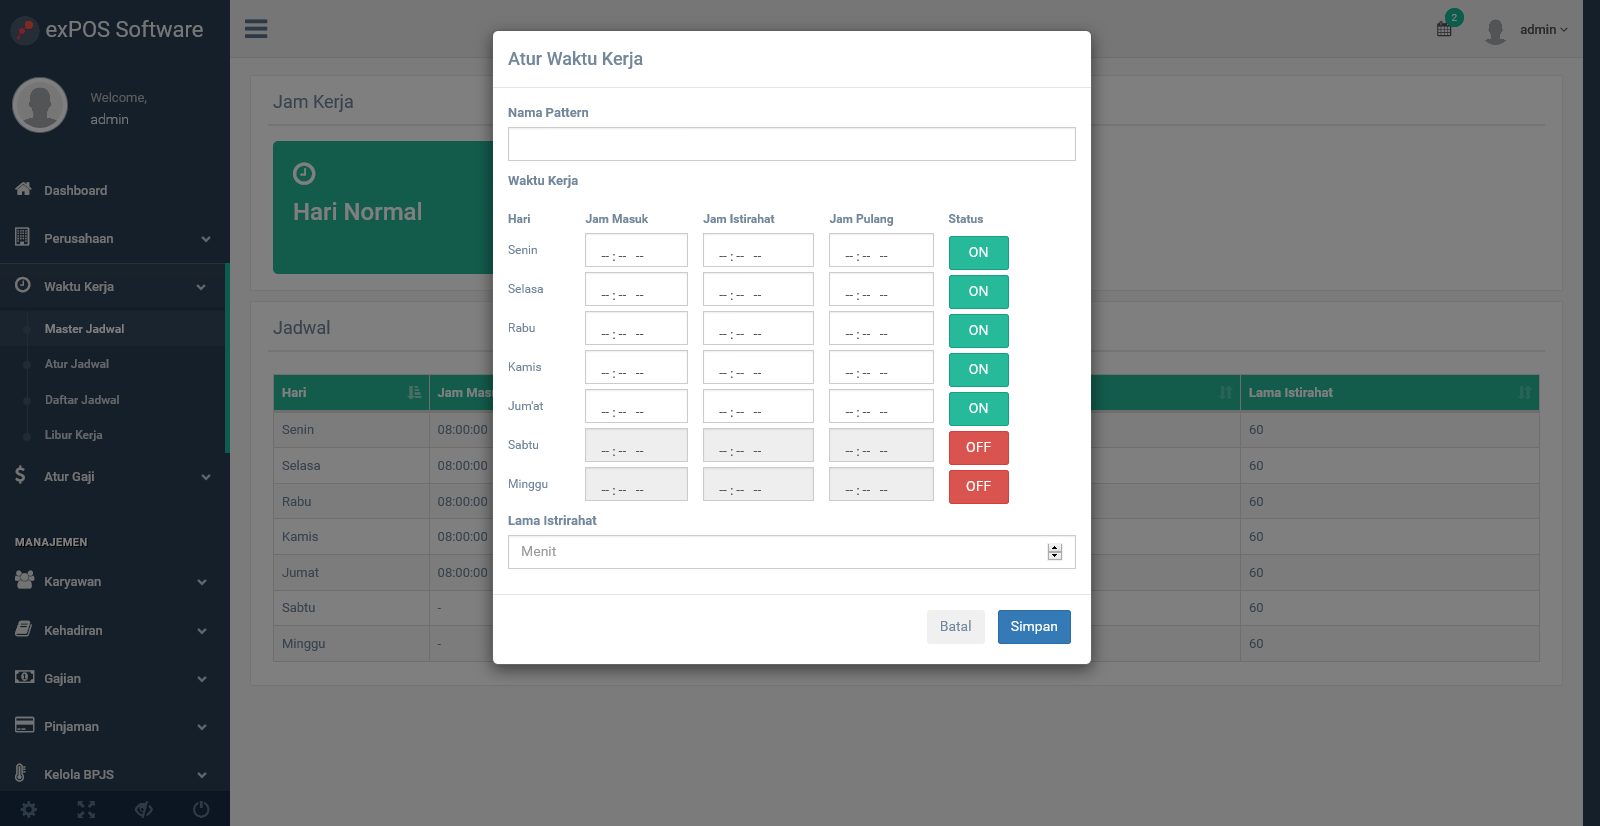Click the Dashboard home icon
The width and height of the screenshot is (1600, 826).
coord(23,189)
